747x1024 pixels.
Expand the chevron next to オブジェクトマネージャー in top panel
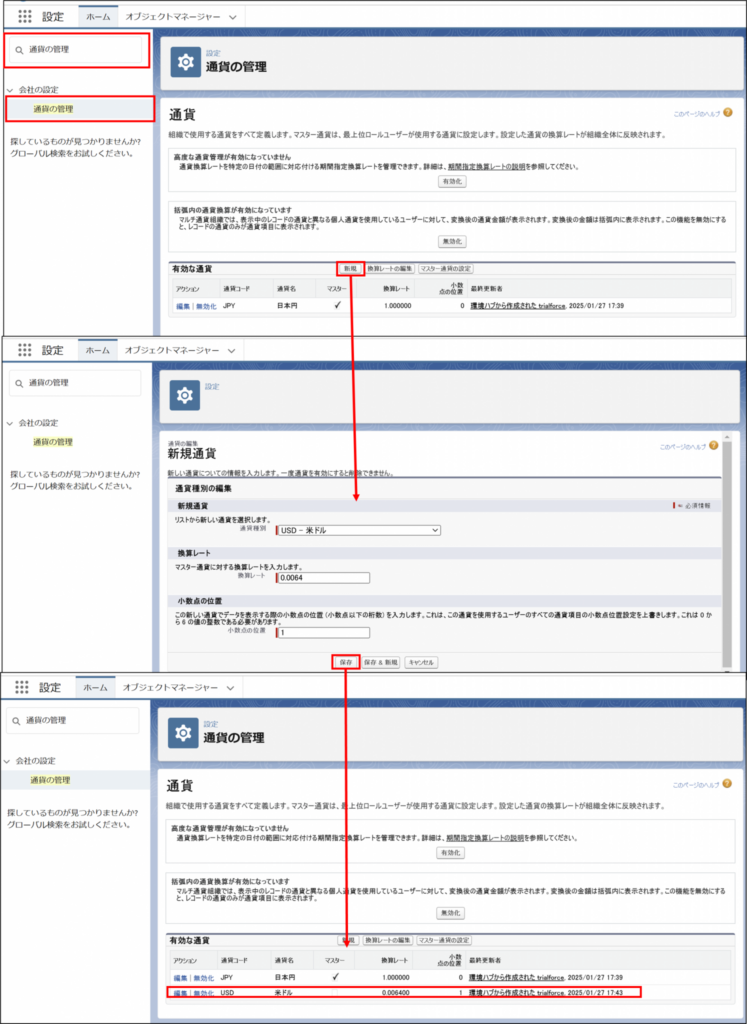click(x=233, y=17)
